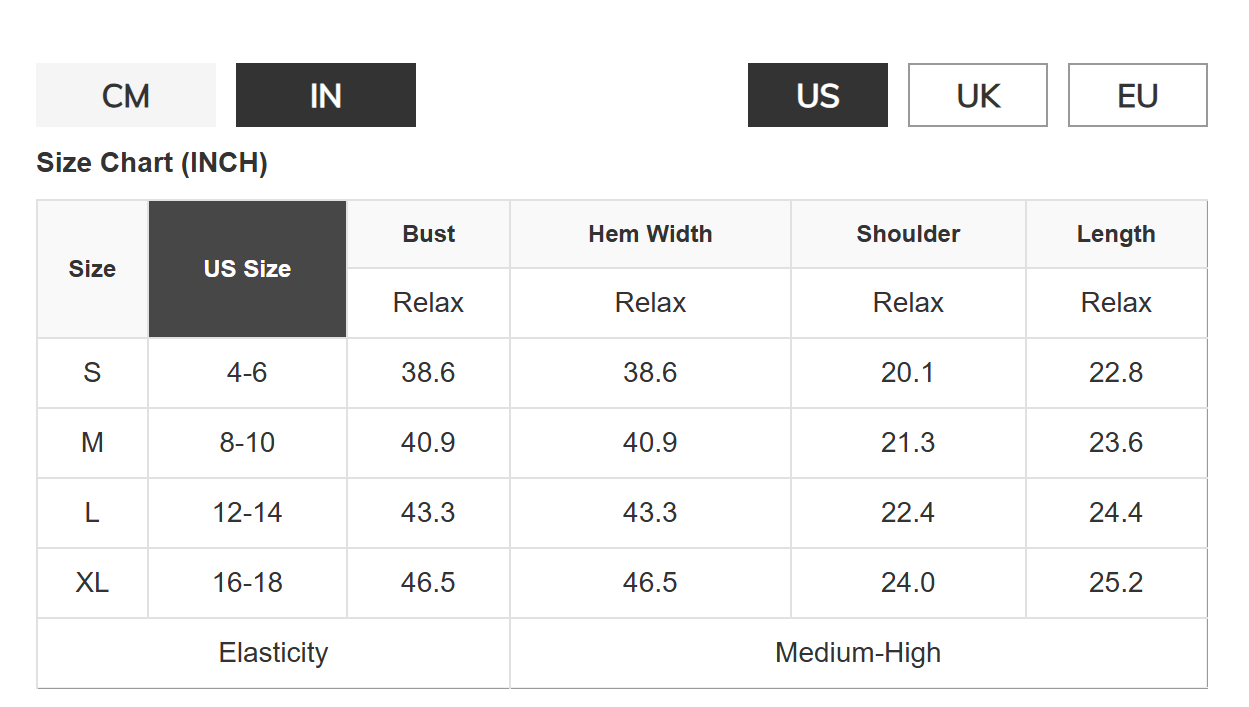Click the Size Chart (INCH) heading

tap(152, 163)
